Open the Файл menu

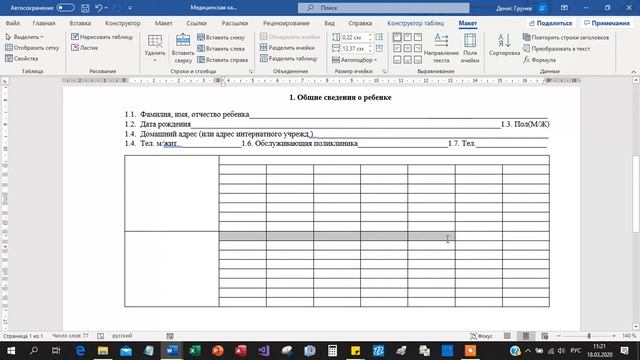coord(13,23)
